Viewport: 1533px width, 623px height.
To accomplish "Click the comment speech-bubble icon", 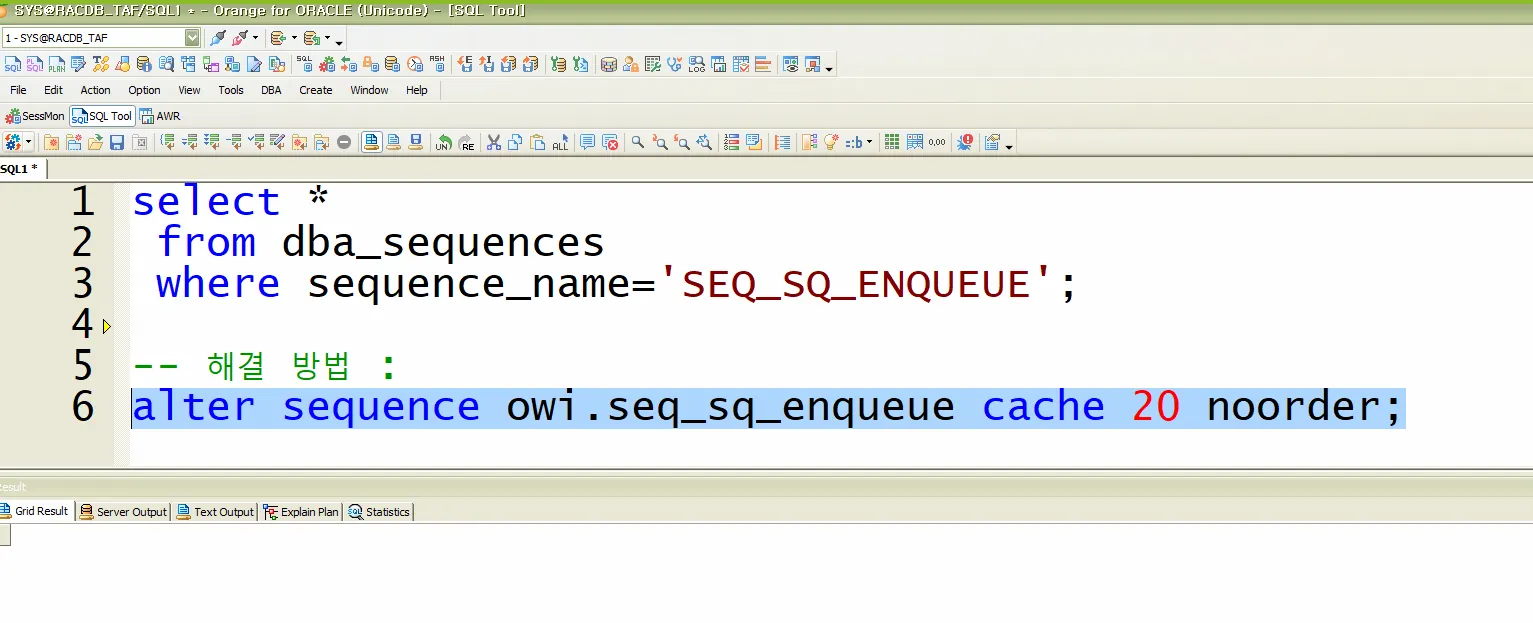I will click(587, 143).
